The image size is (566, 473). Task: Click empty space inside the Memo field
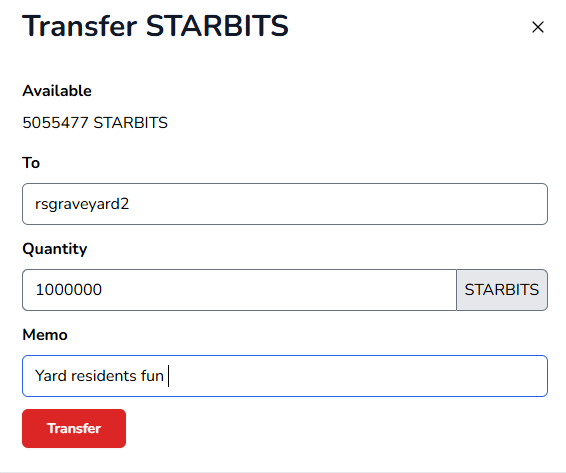[x=357, y=376]
